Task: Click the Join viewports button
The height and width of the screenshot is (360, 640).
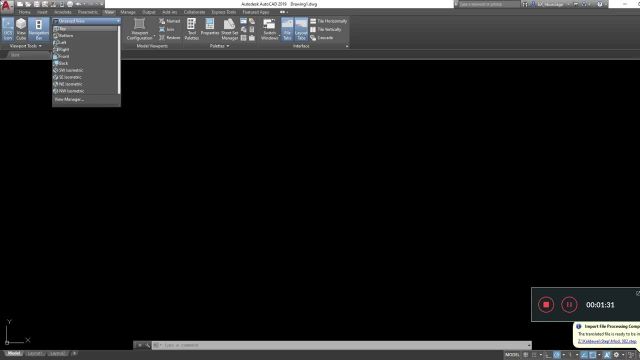Action: 167,29
